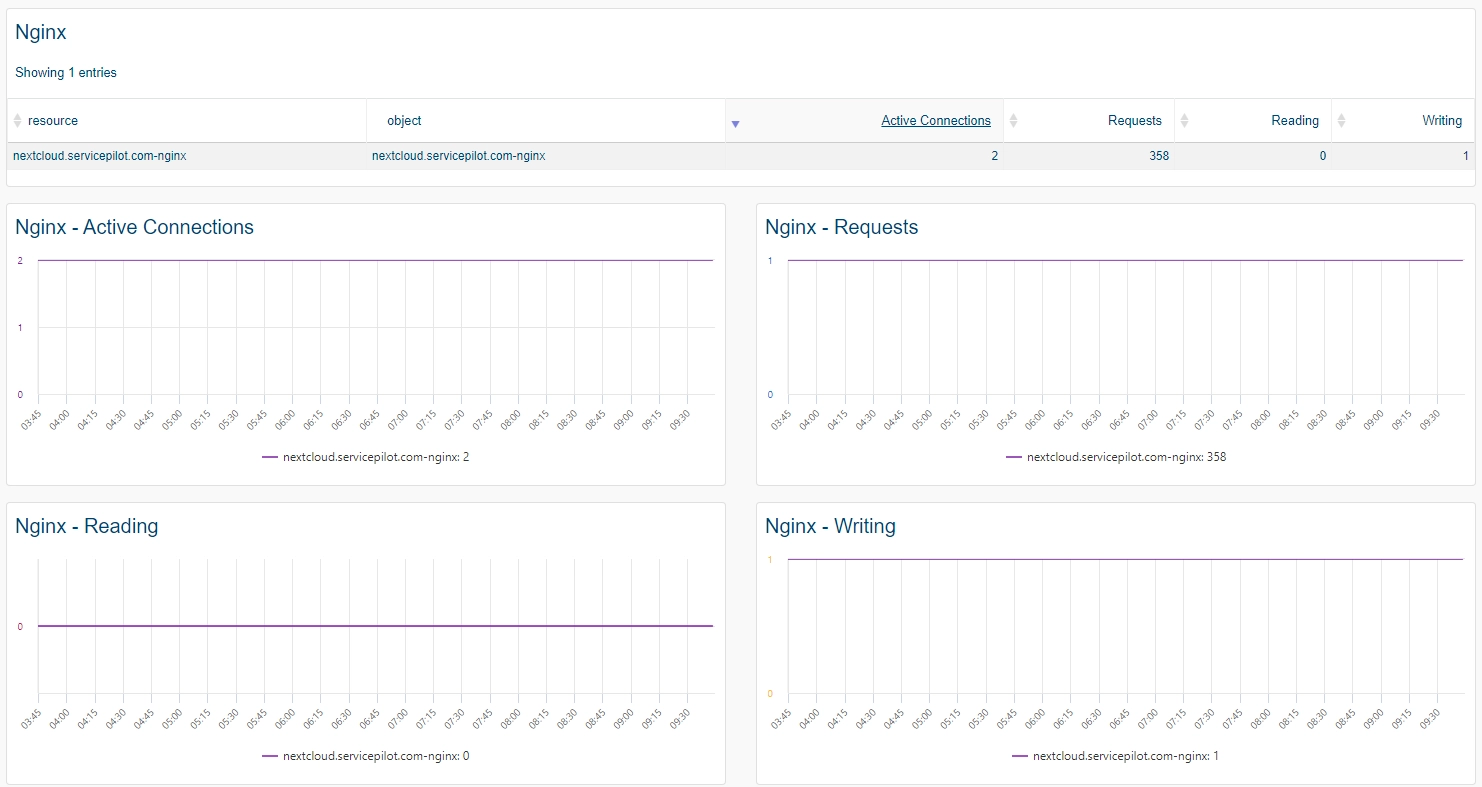Click 08:00 axis label in Requests chart

tap(1260, 418)
